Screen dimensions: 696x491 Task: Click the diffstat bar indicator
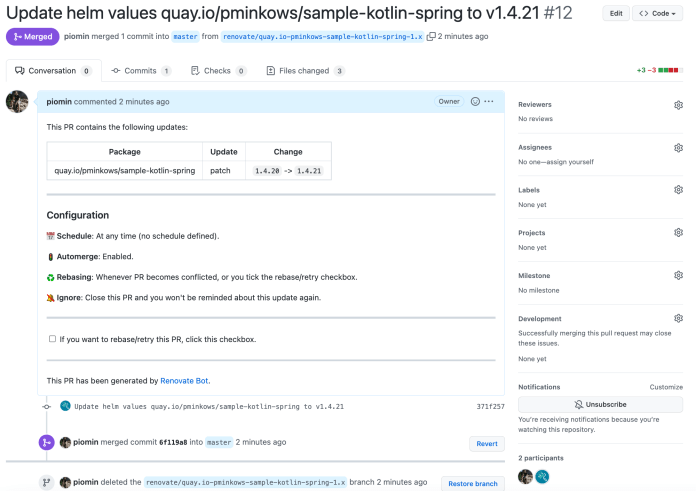click(x=670, y=70)
